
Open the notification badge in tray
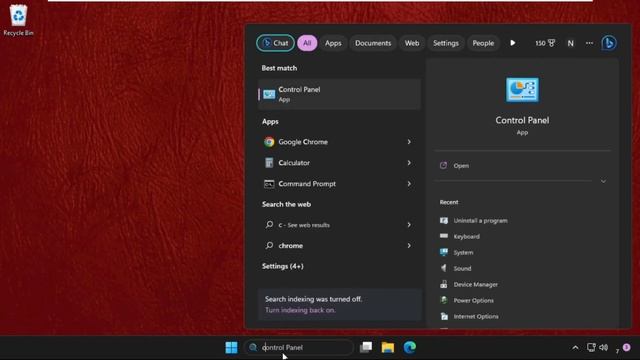(x=626, y=347)
